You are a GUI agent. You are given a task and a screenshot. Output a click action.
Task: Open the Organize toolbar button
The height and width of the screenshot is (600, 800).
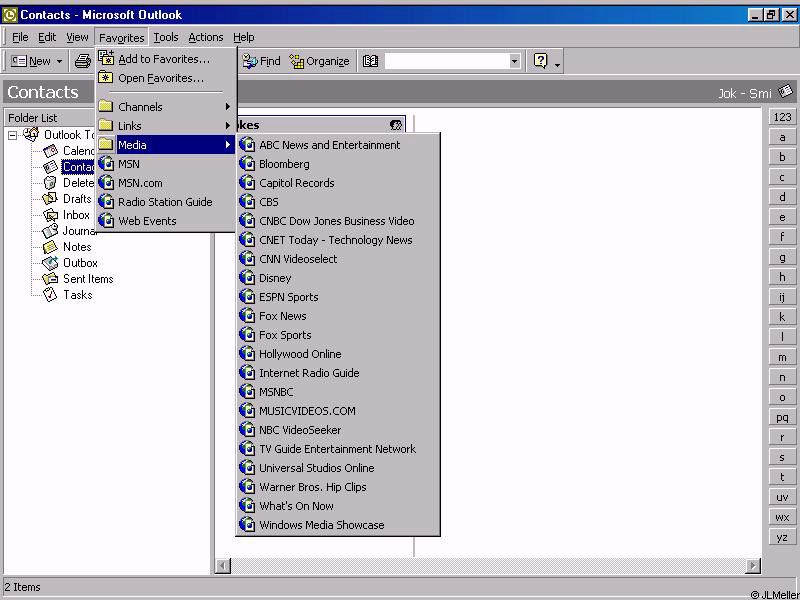[319, 61]
